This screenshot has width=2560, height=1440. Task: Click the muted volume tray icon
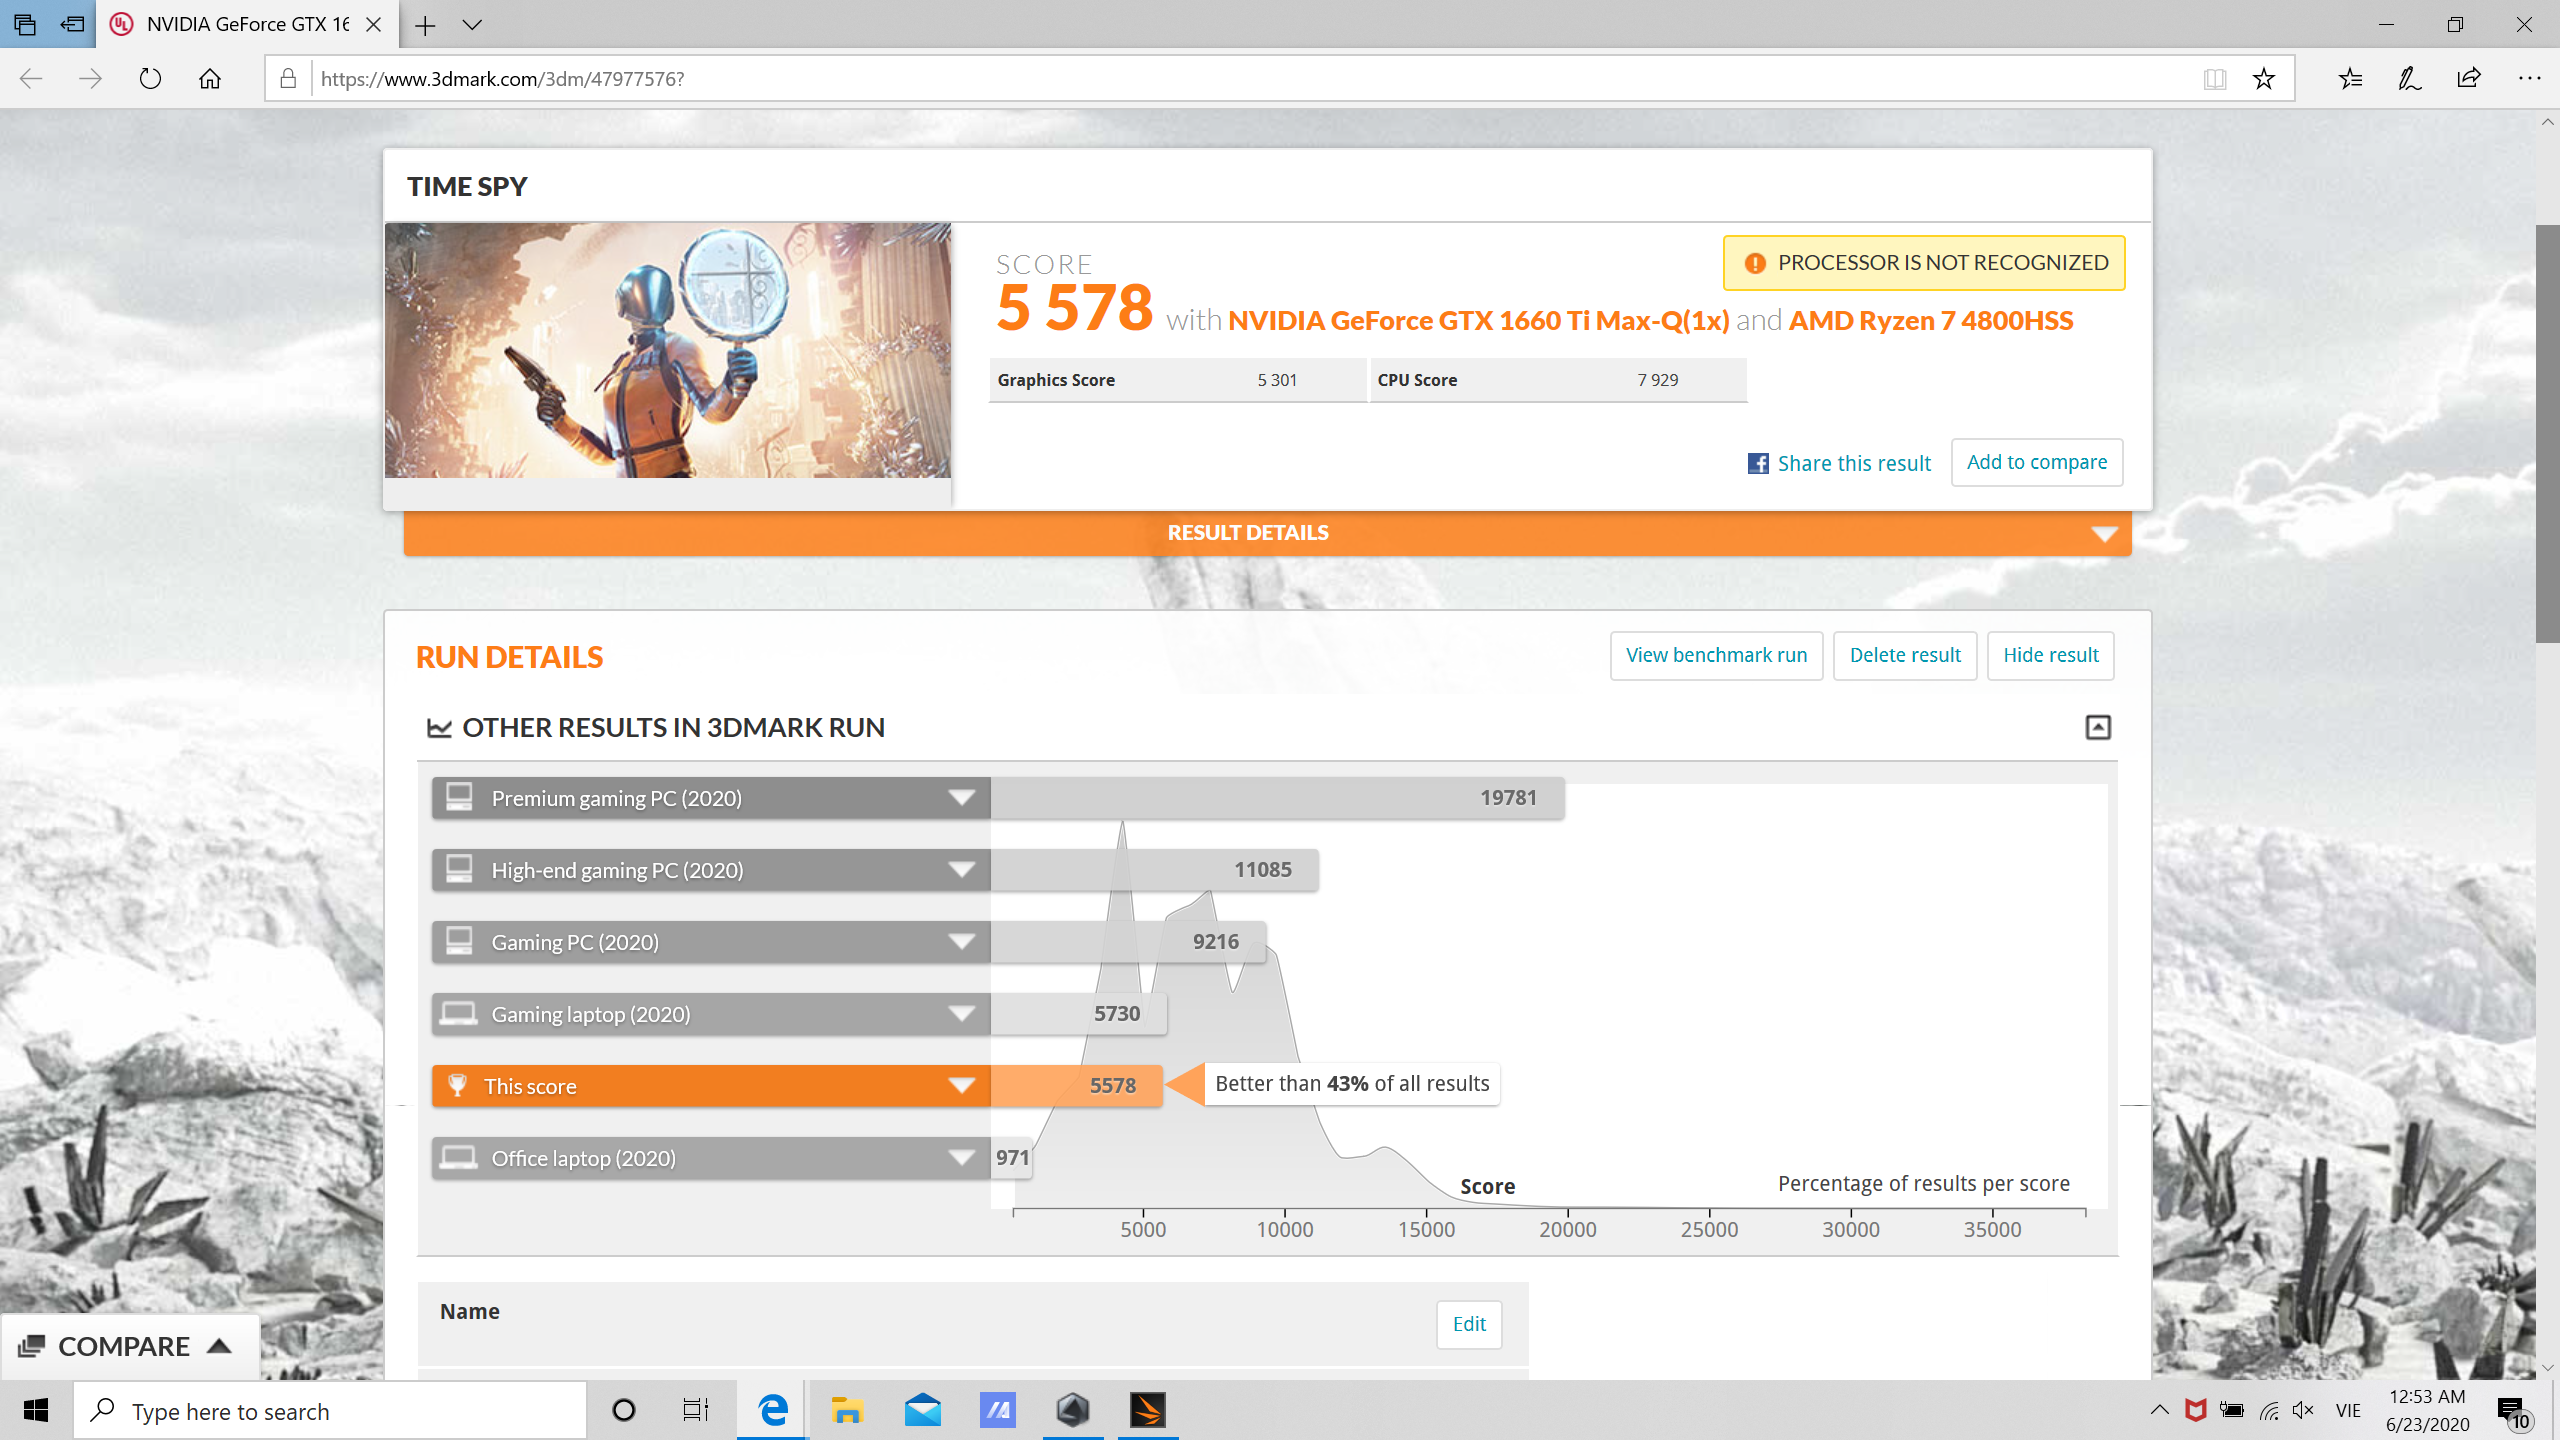[x=2304, y=1410]
